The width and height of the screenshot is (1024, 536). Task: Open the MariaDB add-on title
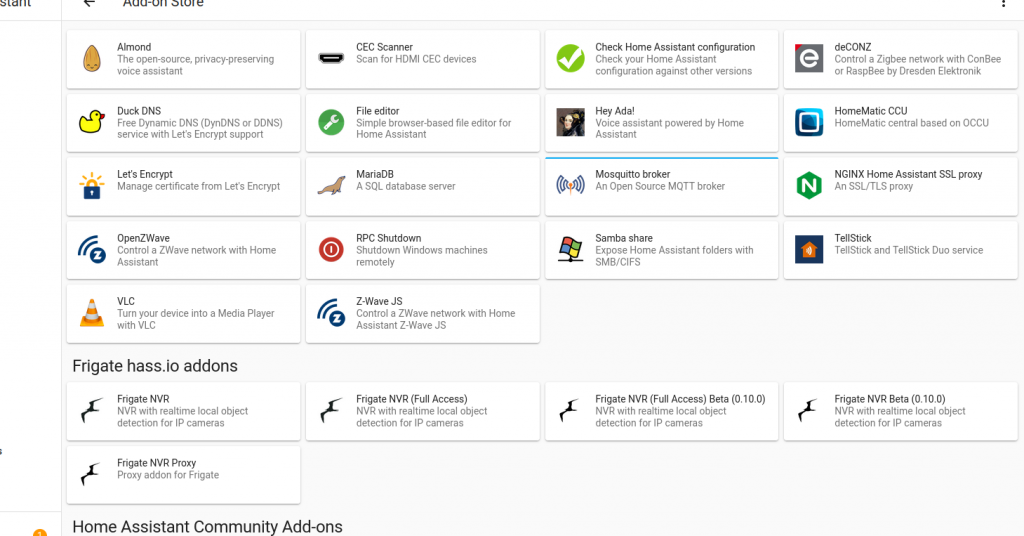click(x=375, y=174)
